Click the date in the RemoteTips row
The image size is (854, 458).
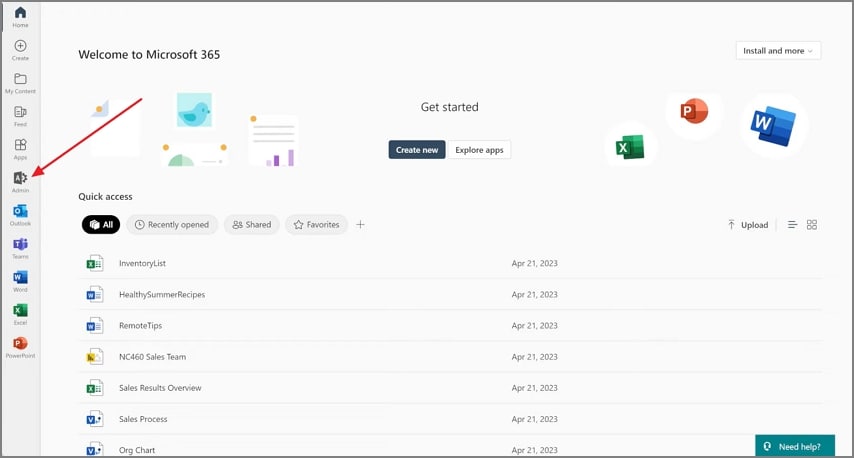[x=534, y=326]
